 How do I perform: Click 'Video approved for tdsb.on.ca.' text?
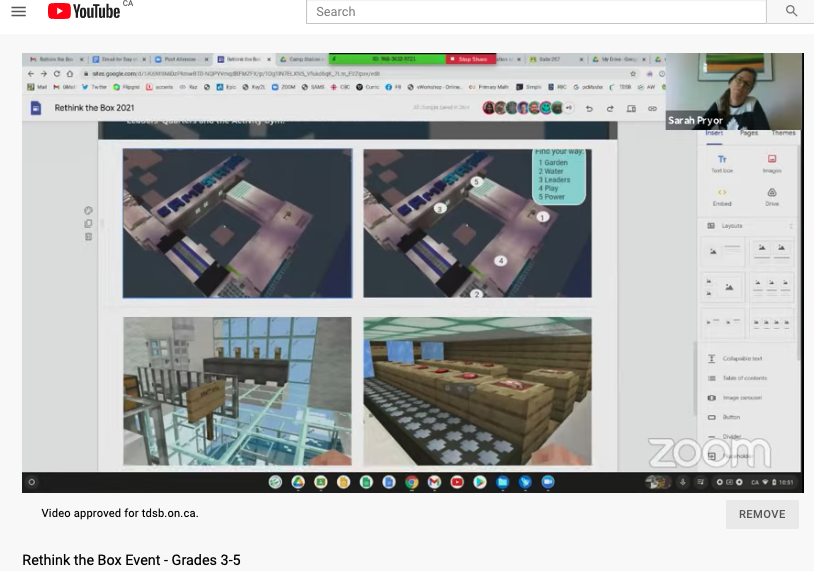(120, 513)
